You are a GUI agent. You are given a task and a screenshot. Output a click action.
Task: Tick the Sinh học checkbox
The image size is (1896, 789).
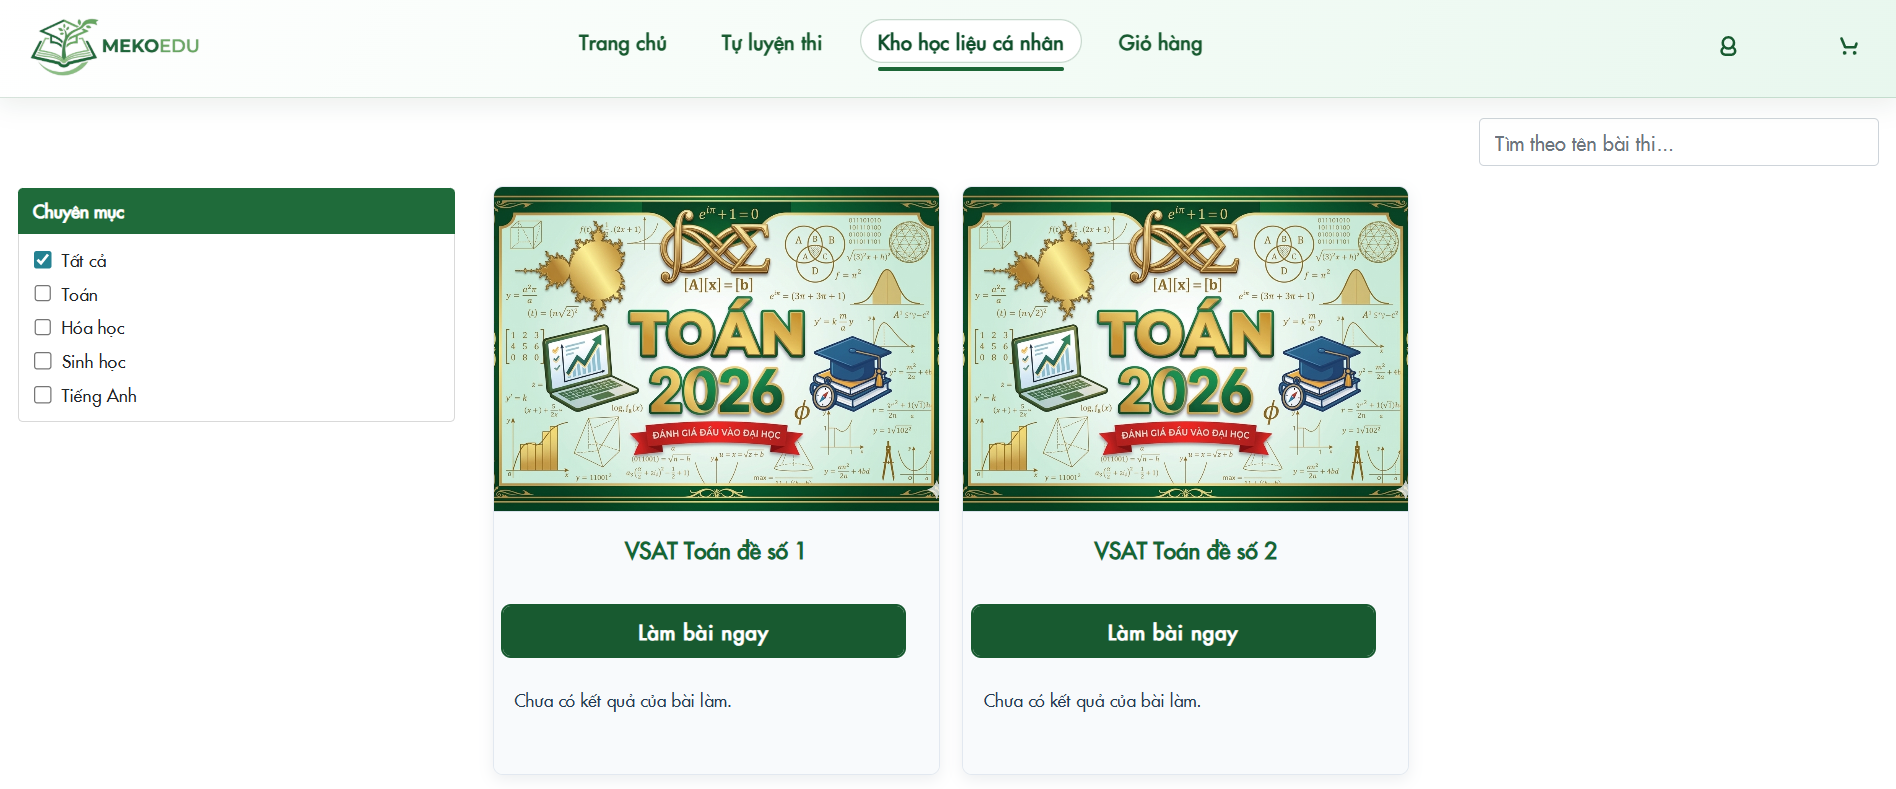pos(43,361)
